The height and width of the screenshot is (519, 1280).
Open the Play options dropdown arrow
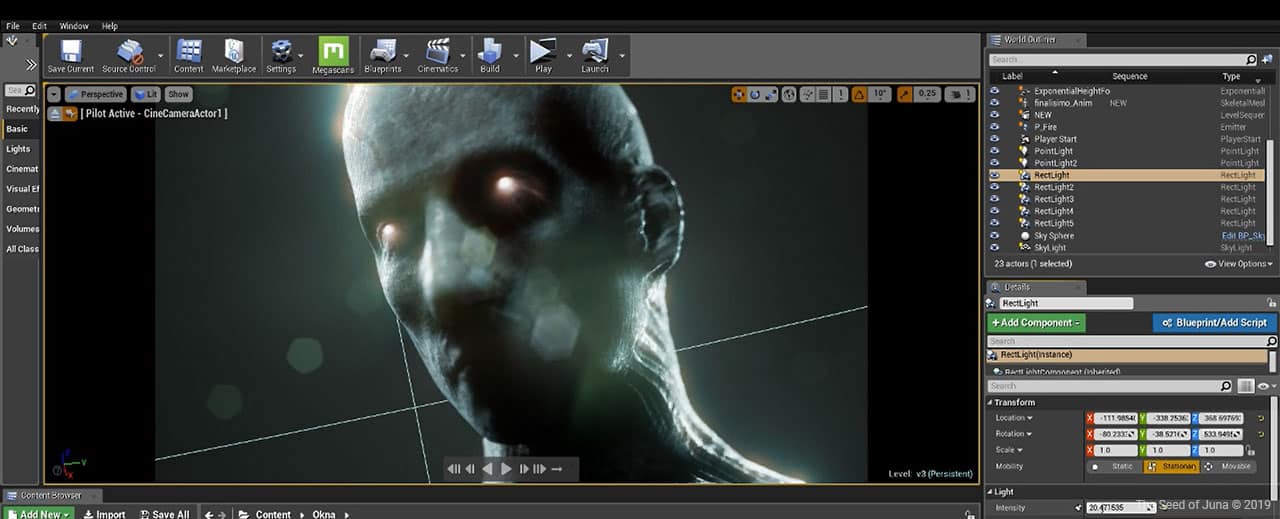(x=569, y=56)
